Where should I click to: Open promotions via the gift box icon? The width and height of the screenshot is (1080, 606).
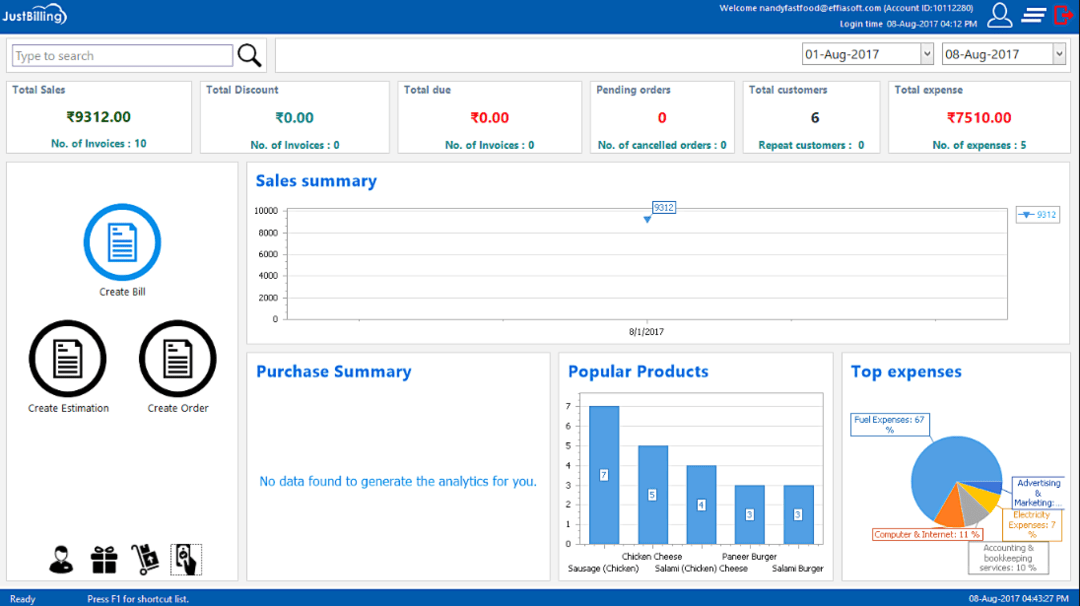point(103,558)
